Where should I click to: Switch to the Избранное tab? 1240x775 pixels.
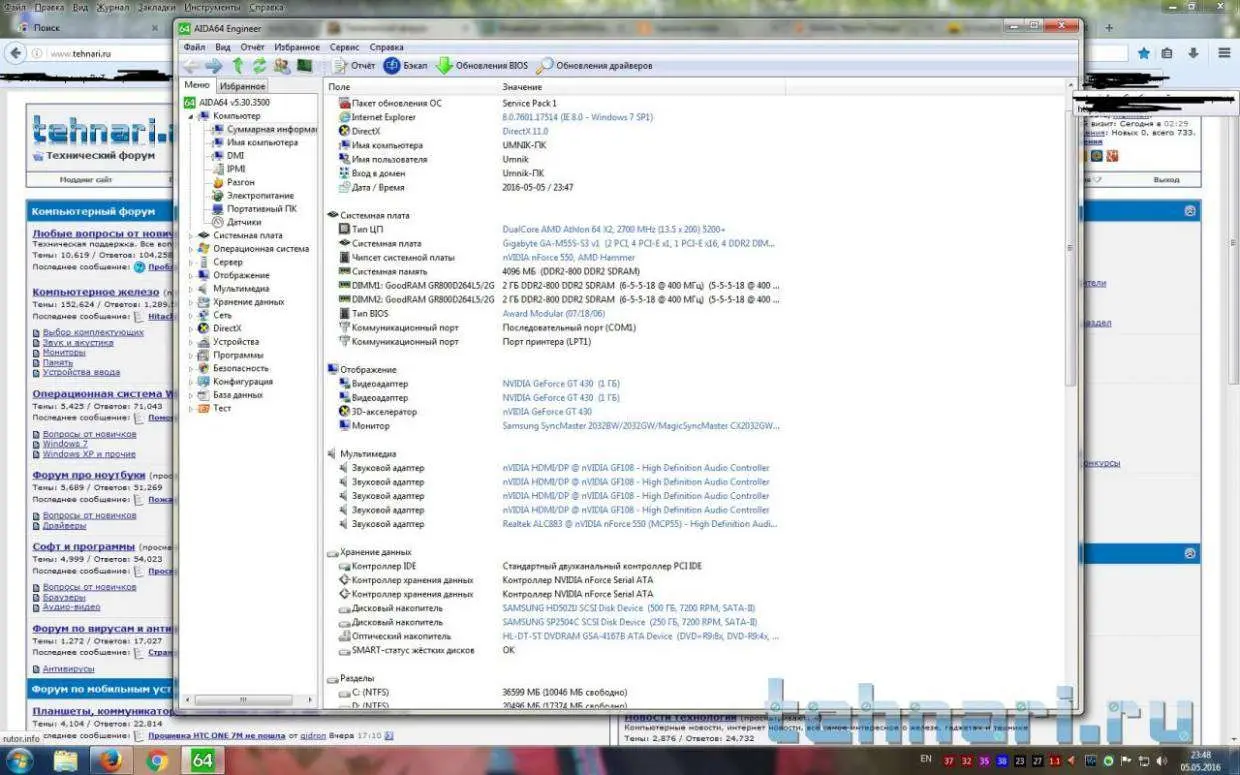pos(242,87)
